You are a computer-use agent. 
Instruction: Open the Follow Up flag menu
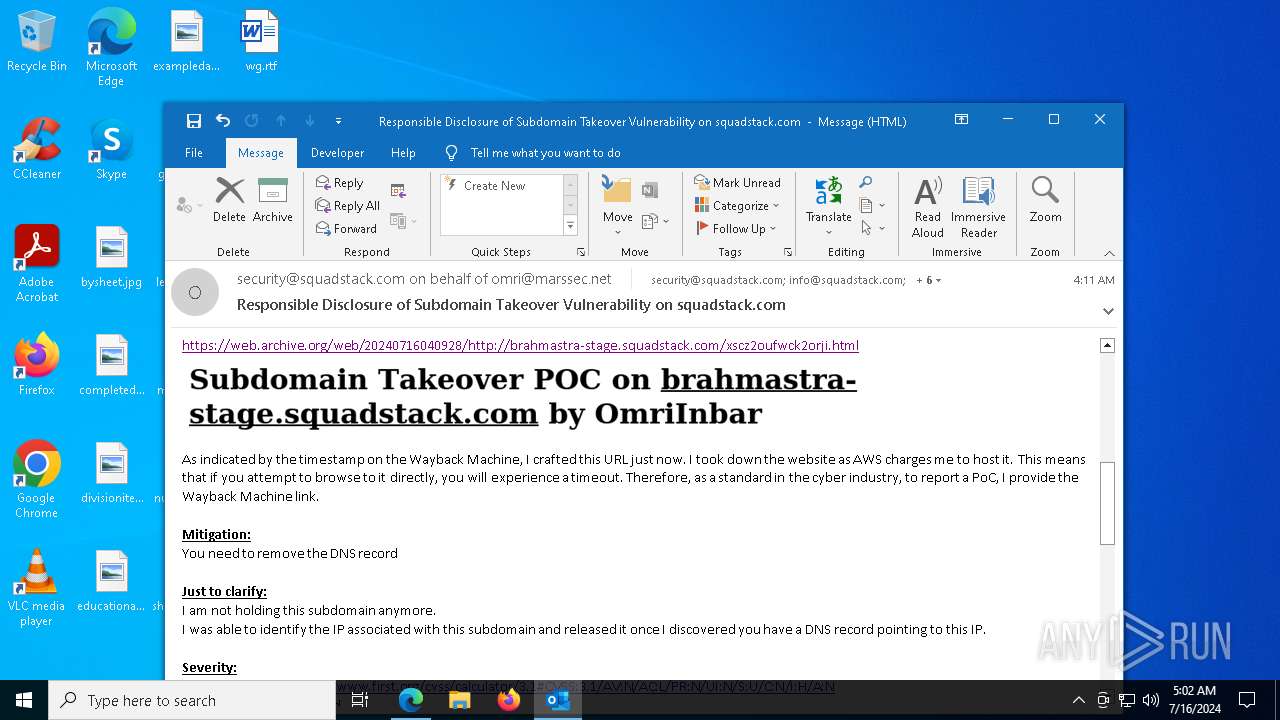736,229
